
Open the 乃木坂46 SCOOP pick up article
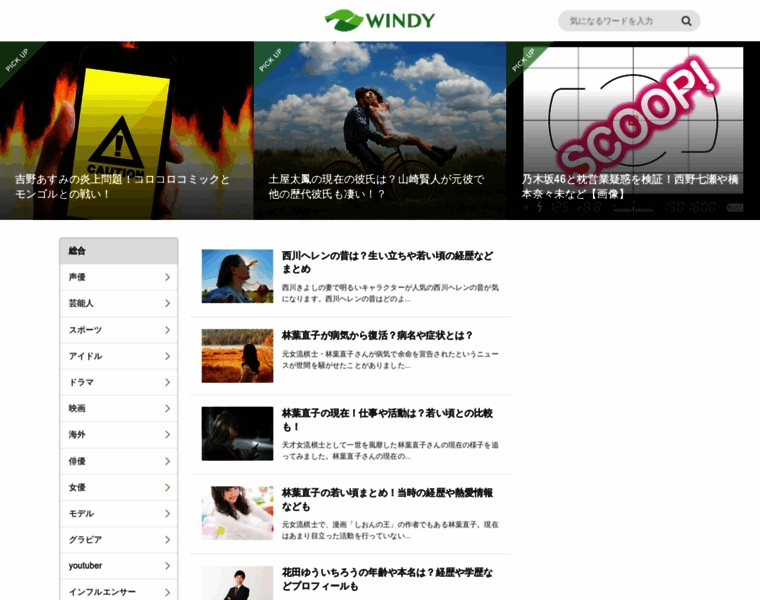click(x=633, y=131)
